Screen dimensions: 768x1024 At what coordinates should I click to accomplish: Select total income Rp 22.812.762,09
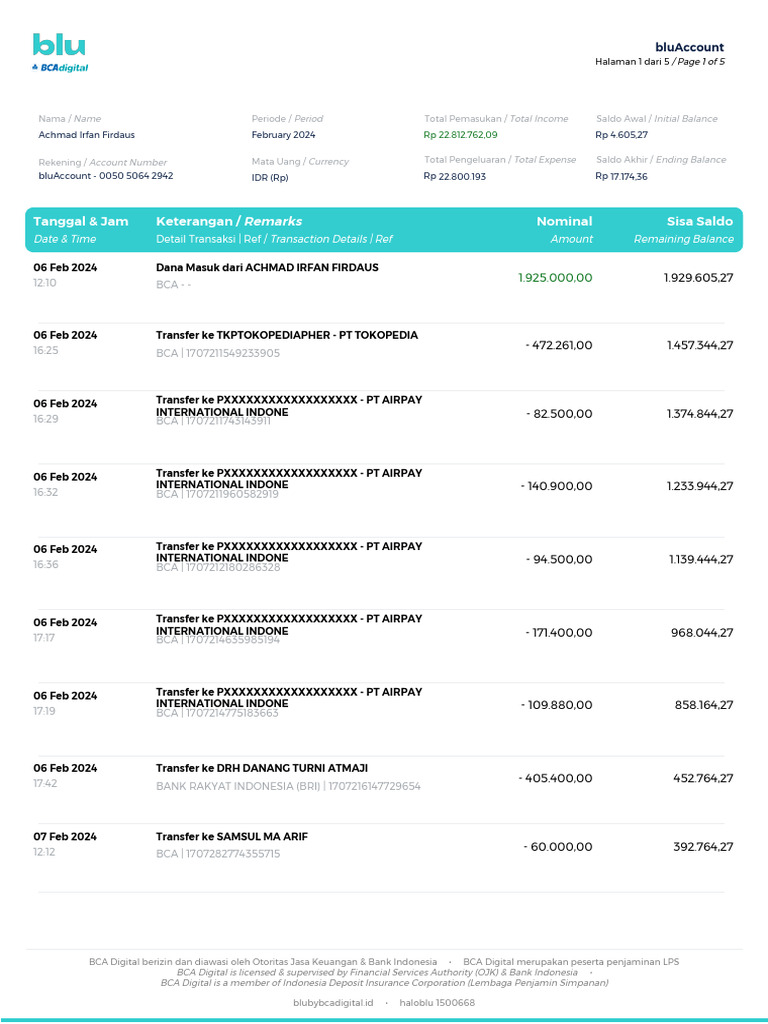point(460,135)
